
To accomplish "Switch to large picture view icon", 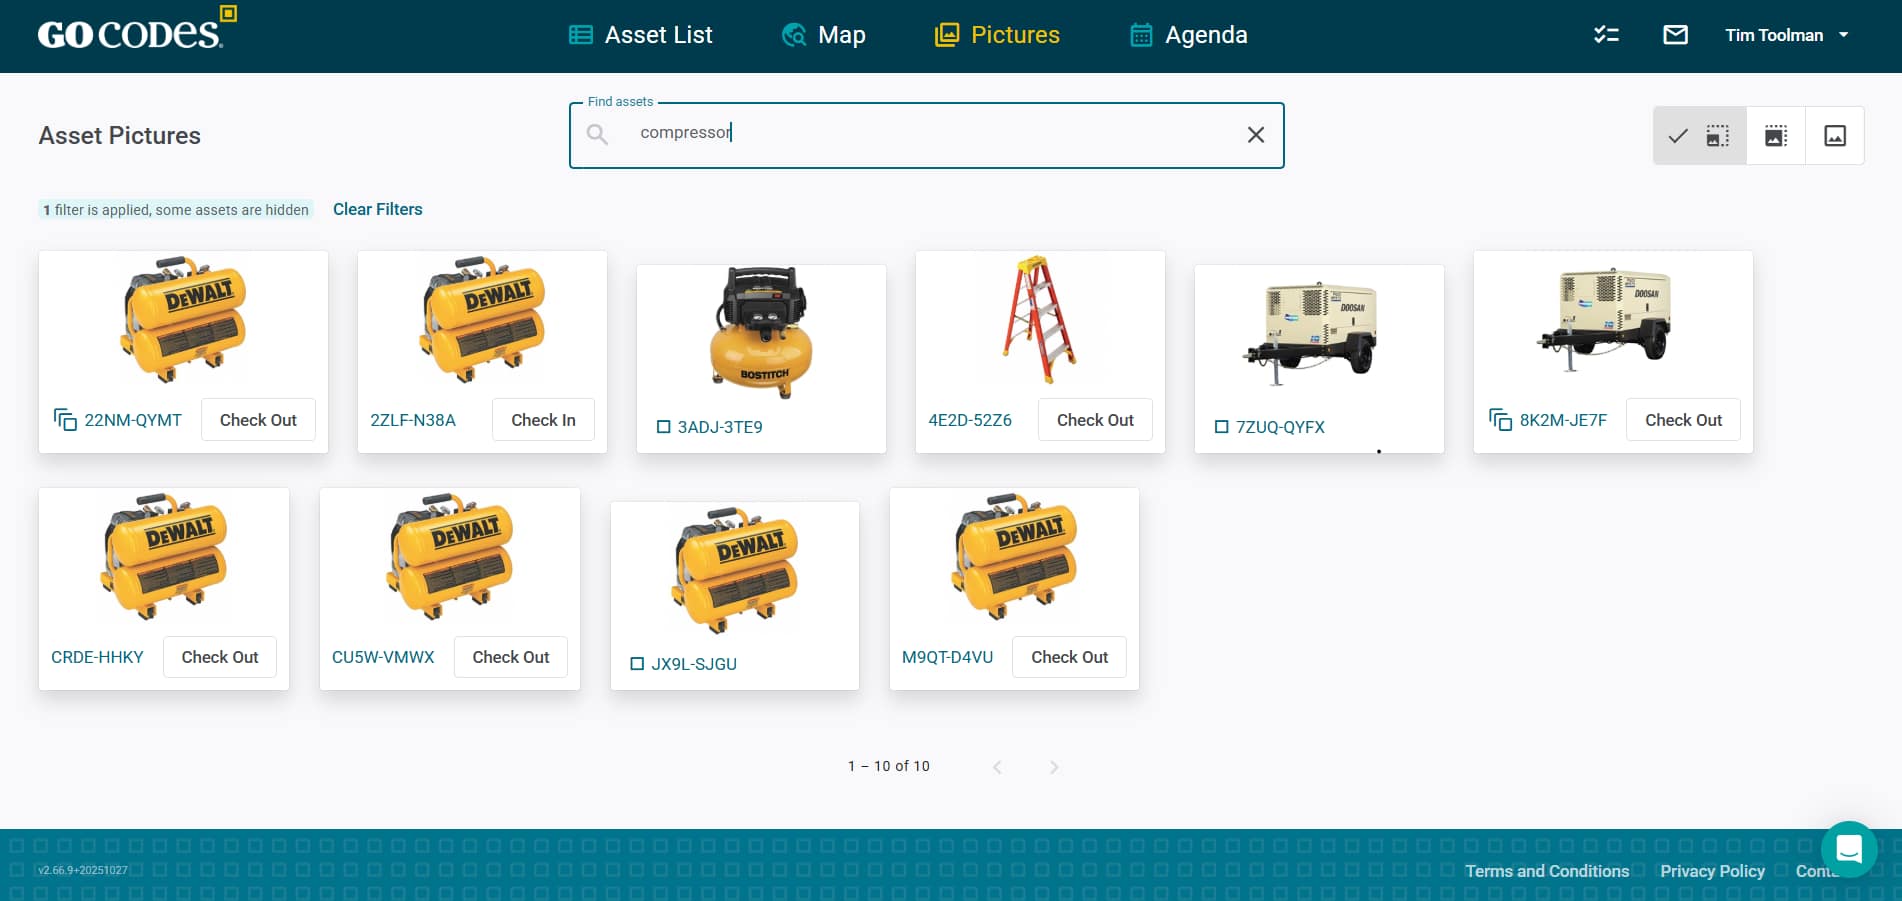I will (1835, 136).
